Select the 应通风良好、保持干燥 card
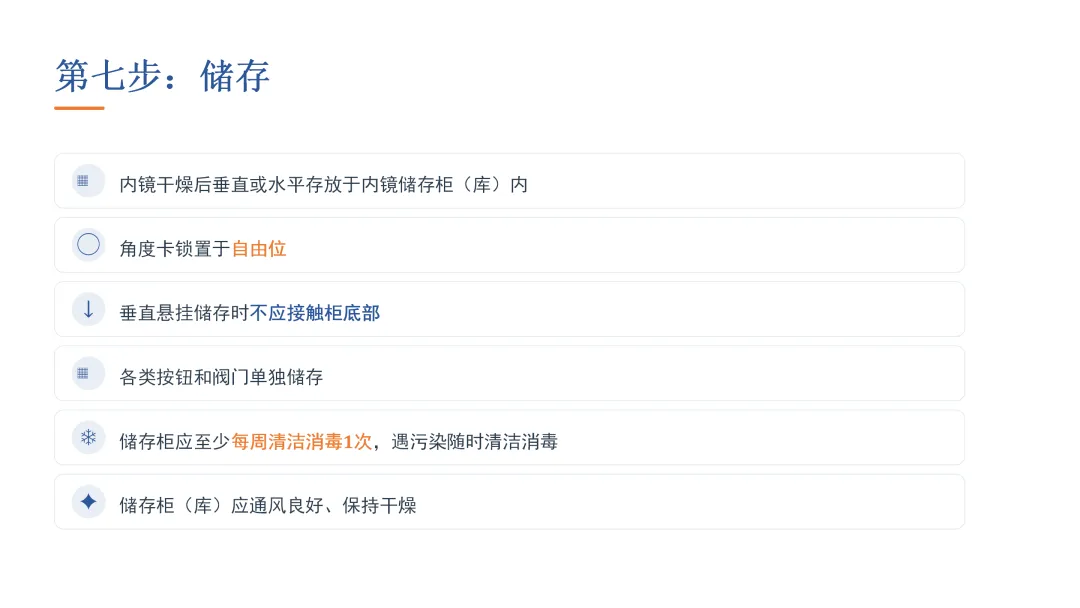Screen dimensions: 1080x608 [510, 501]
